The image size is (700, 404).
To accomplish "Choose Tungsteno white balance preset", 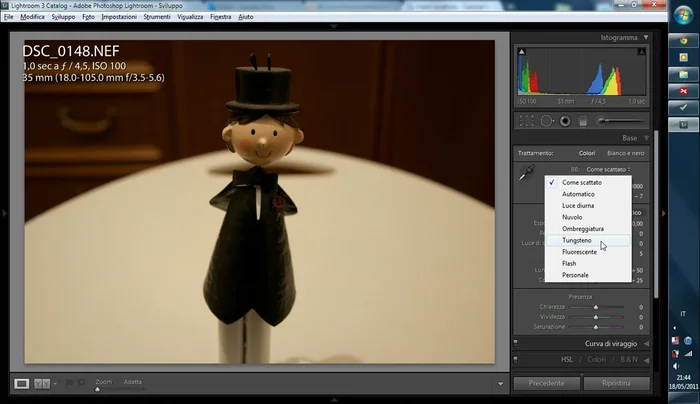I will click(x=576, y=240).
